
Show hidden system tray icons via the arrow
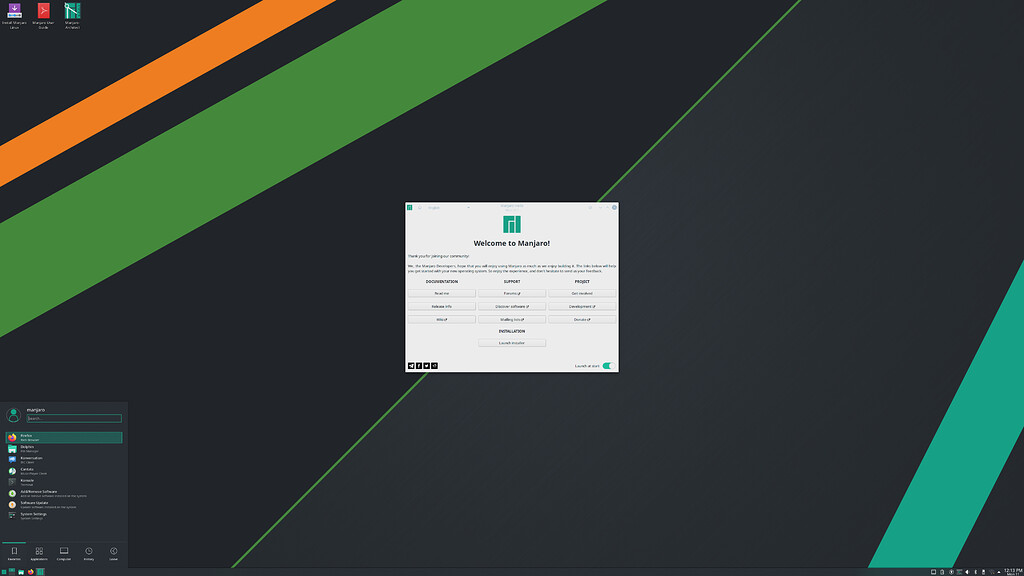(999, 571)
